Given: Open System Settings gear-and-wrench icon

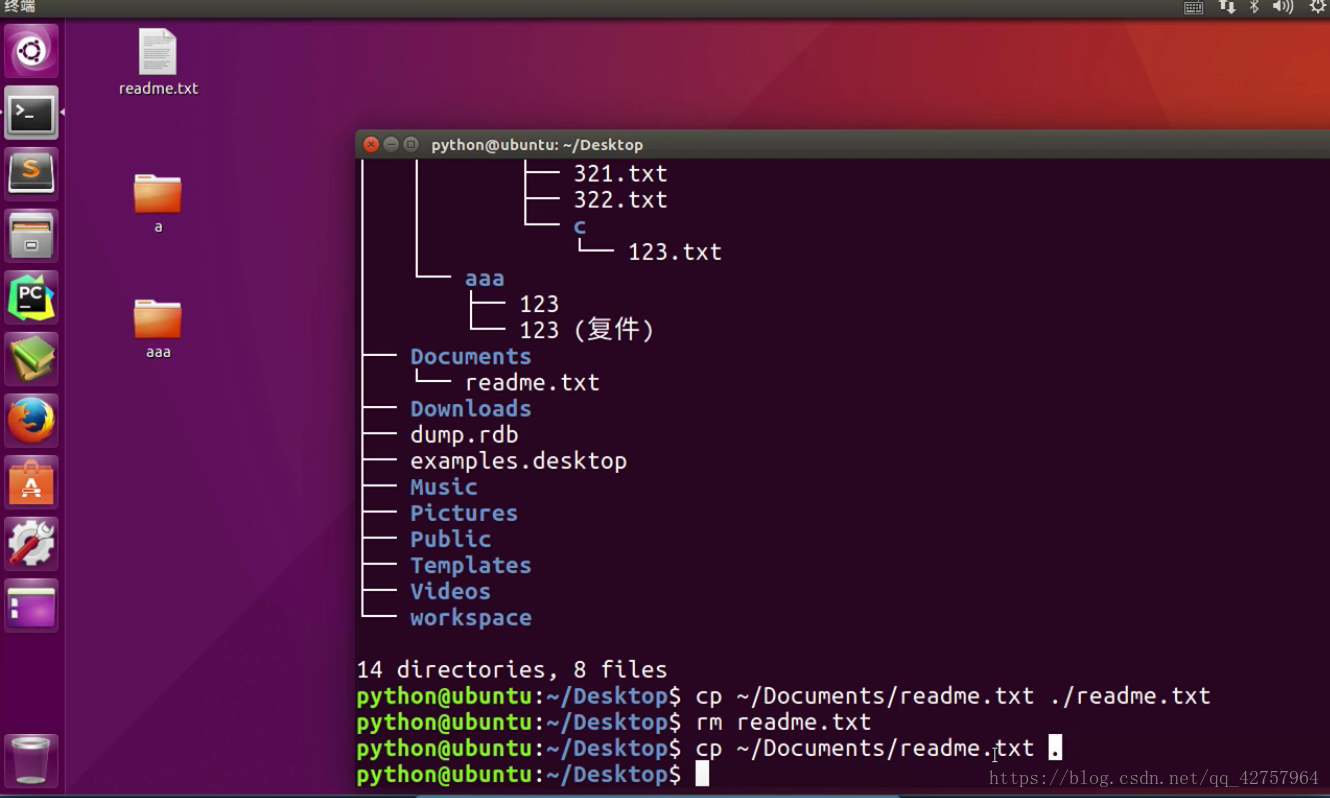Looking at the screenshot, I should (x=31, y=543).
